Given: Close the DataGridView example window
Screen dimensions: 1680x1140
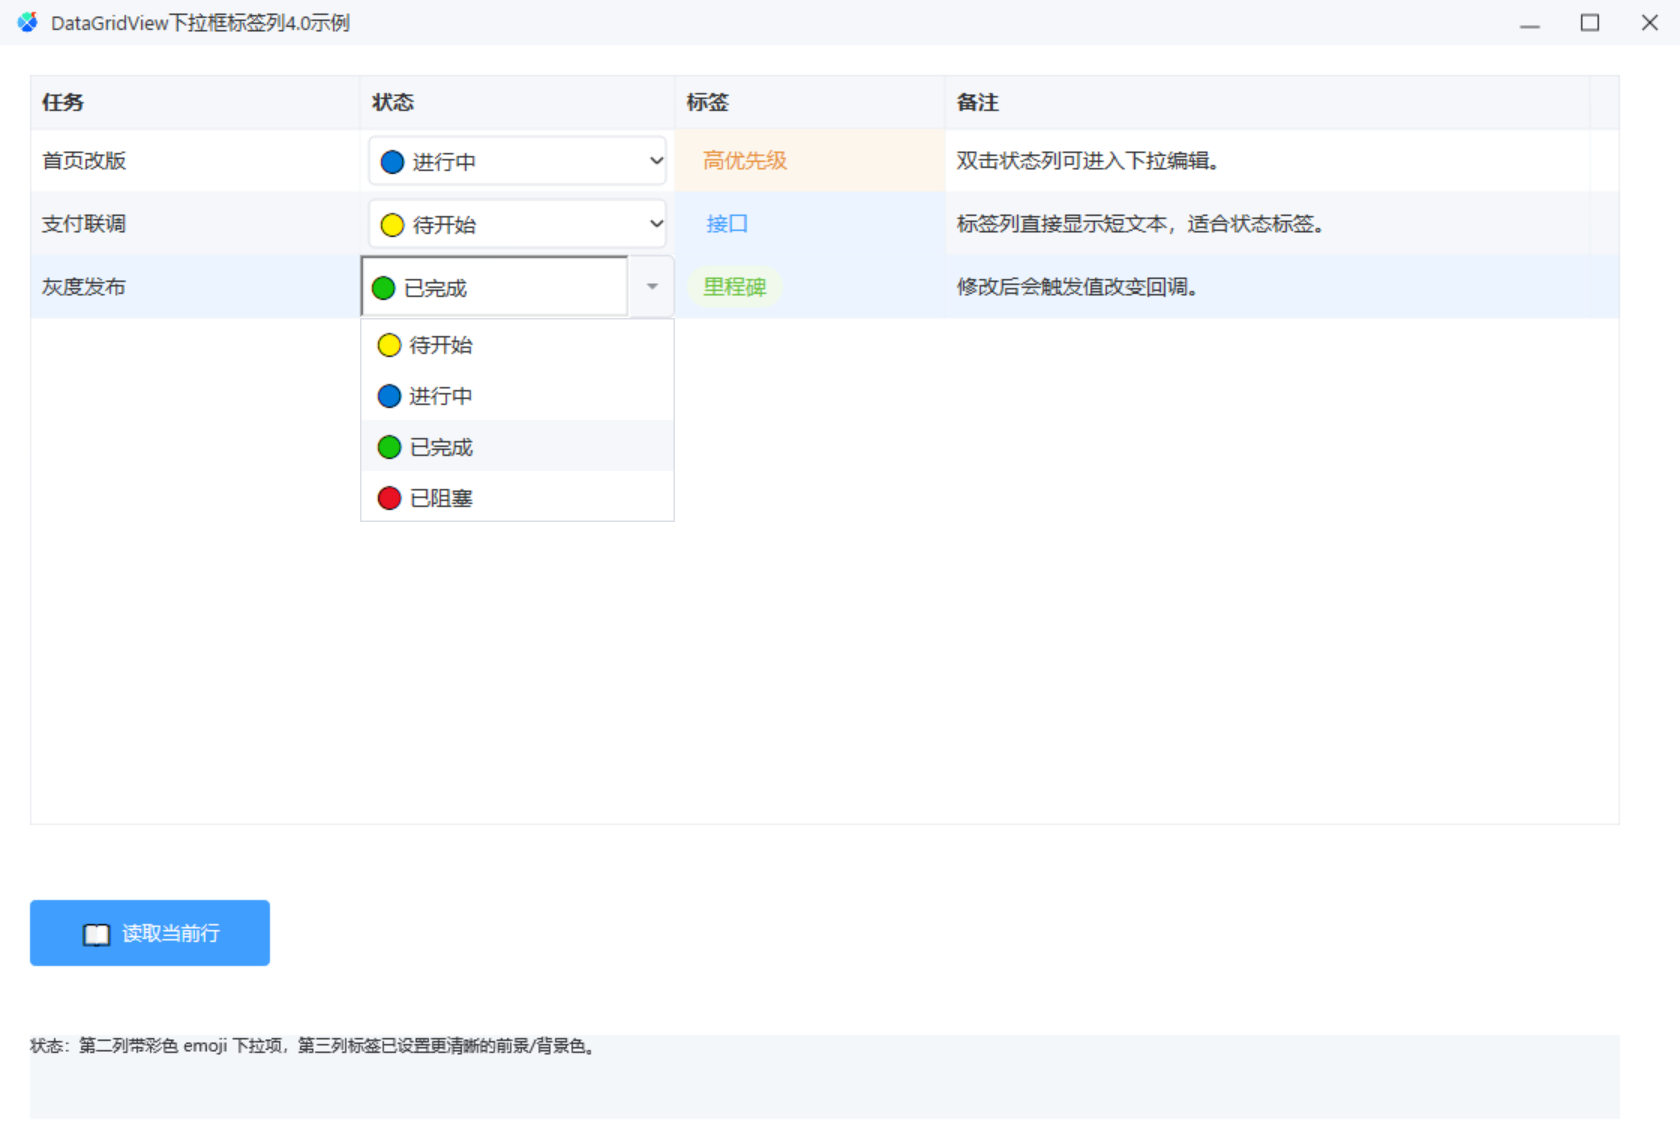Looking at the screenshot, I should coord(1650,23).
